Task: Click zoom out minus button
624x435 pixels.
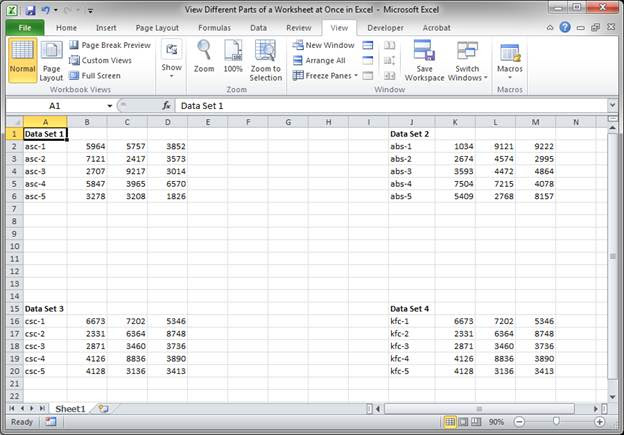Action: coord(519,422)
